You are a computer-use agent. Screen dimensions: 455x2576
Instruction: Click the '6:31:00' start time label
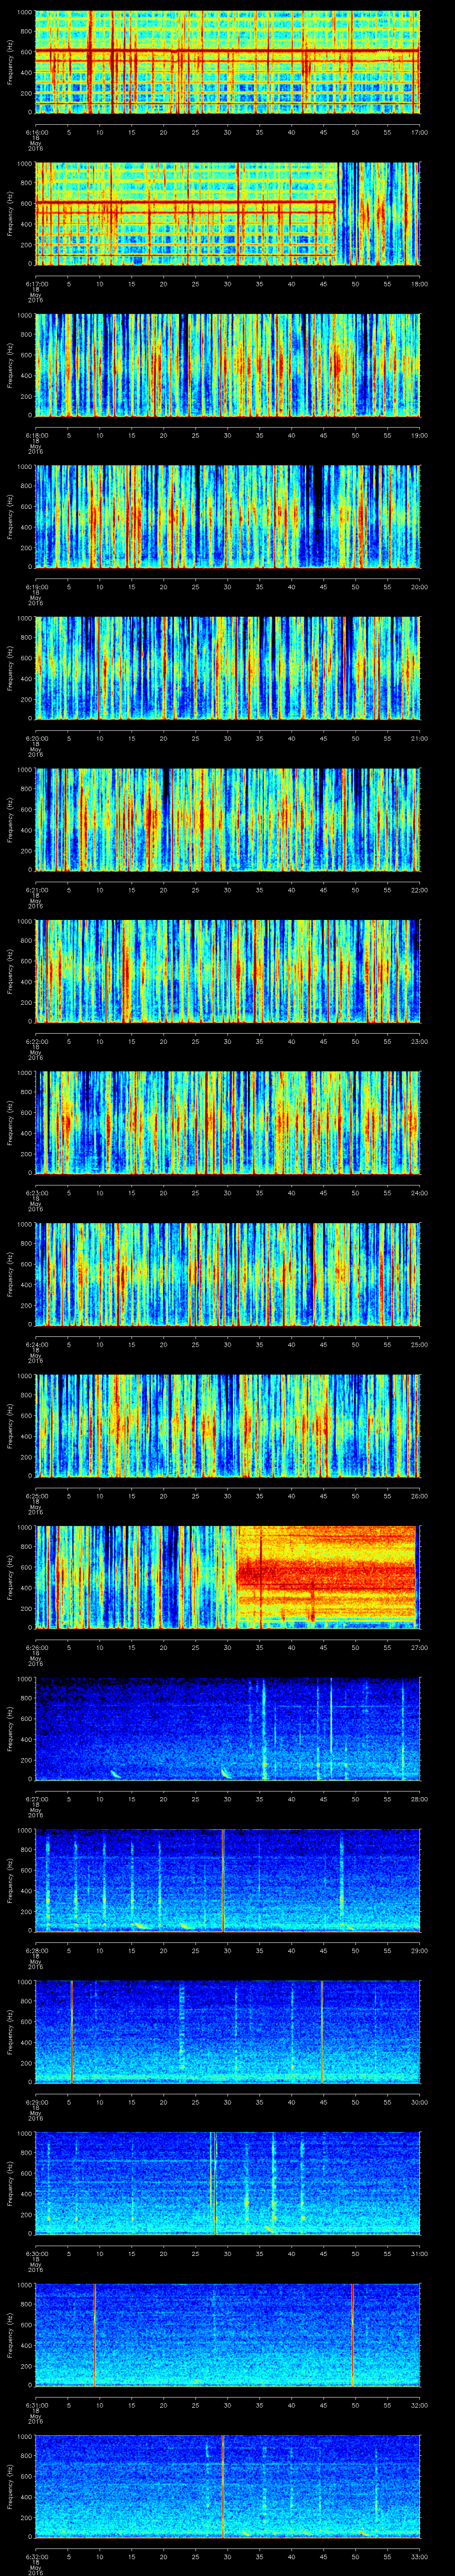pos(36,2405)
